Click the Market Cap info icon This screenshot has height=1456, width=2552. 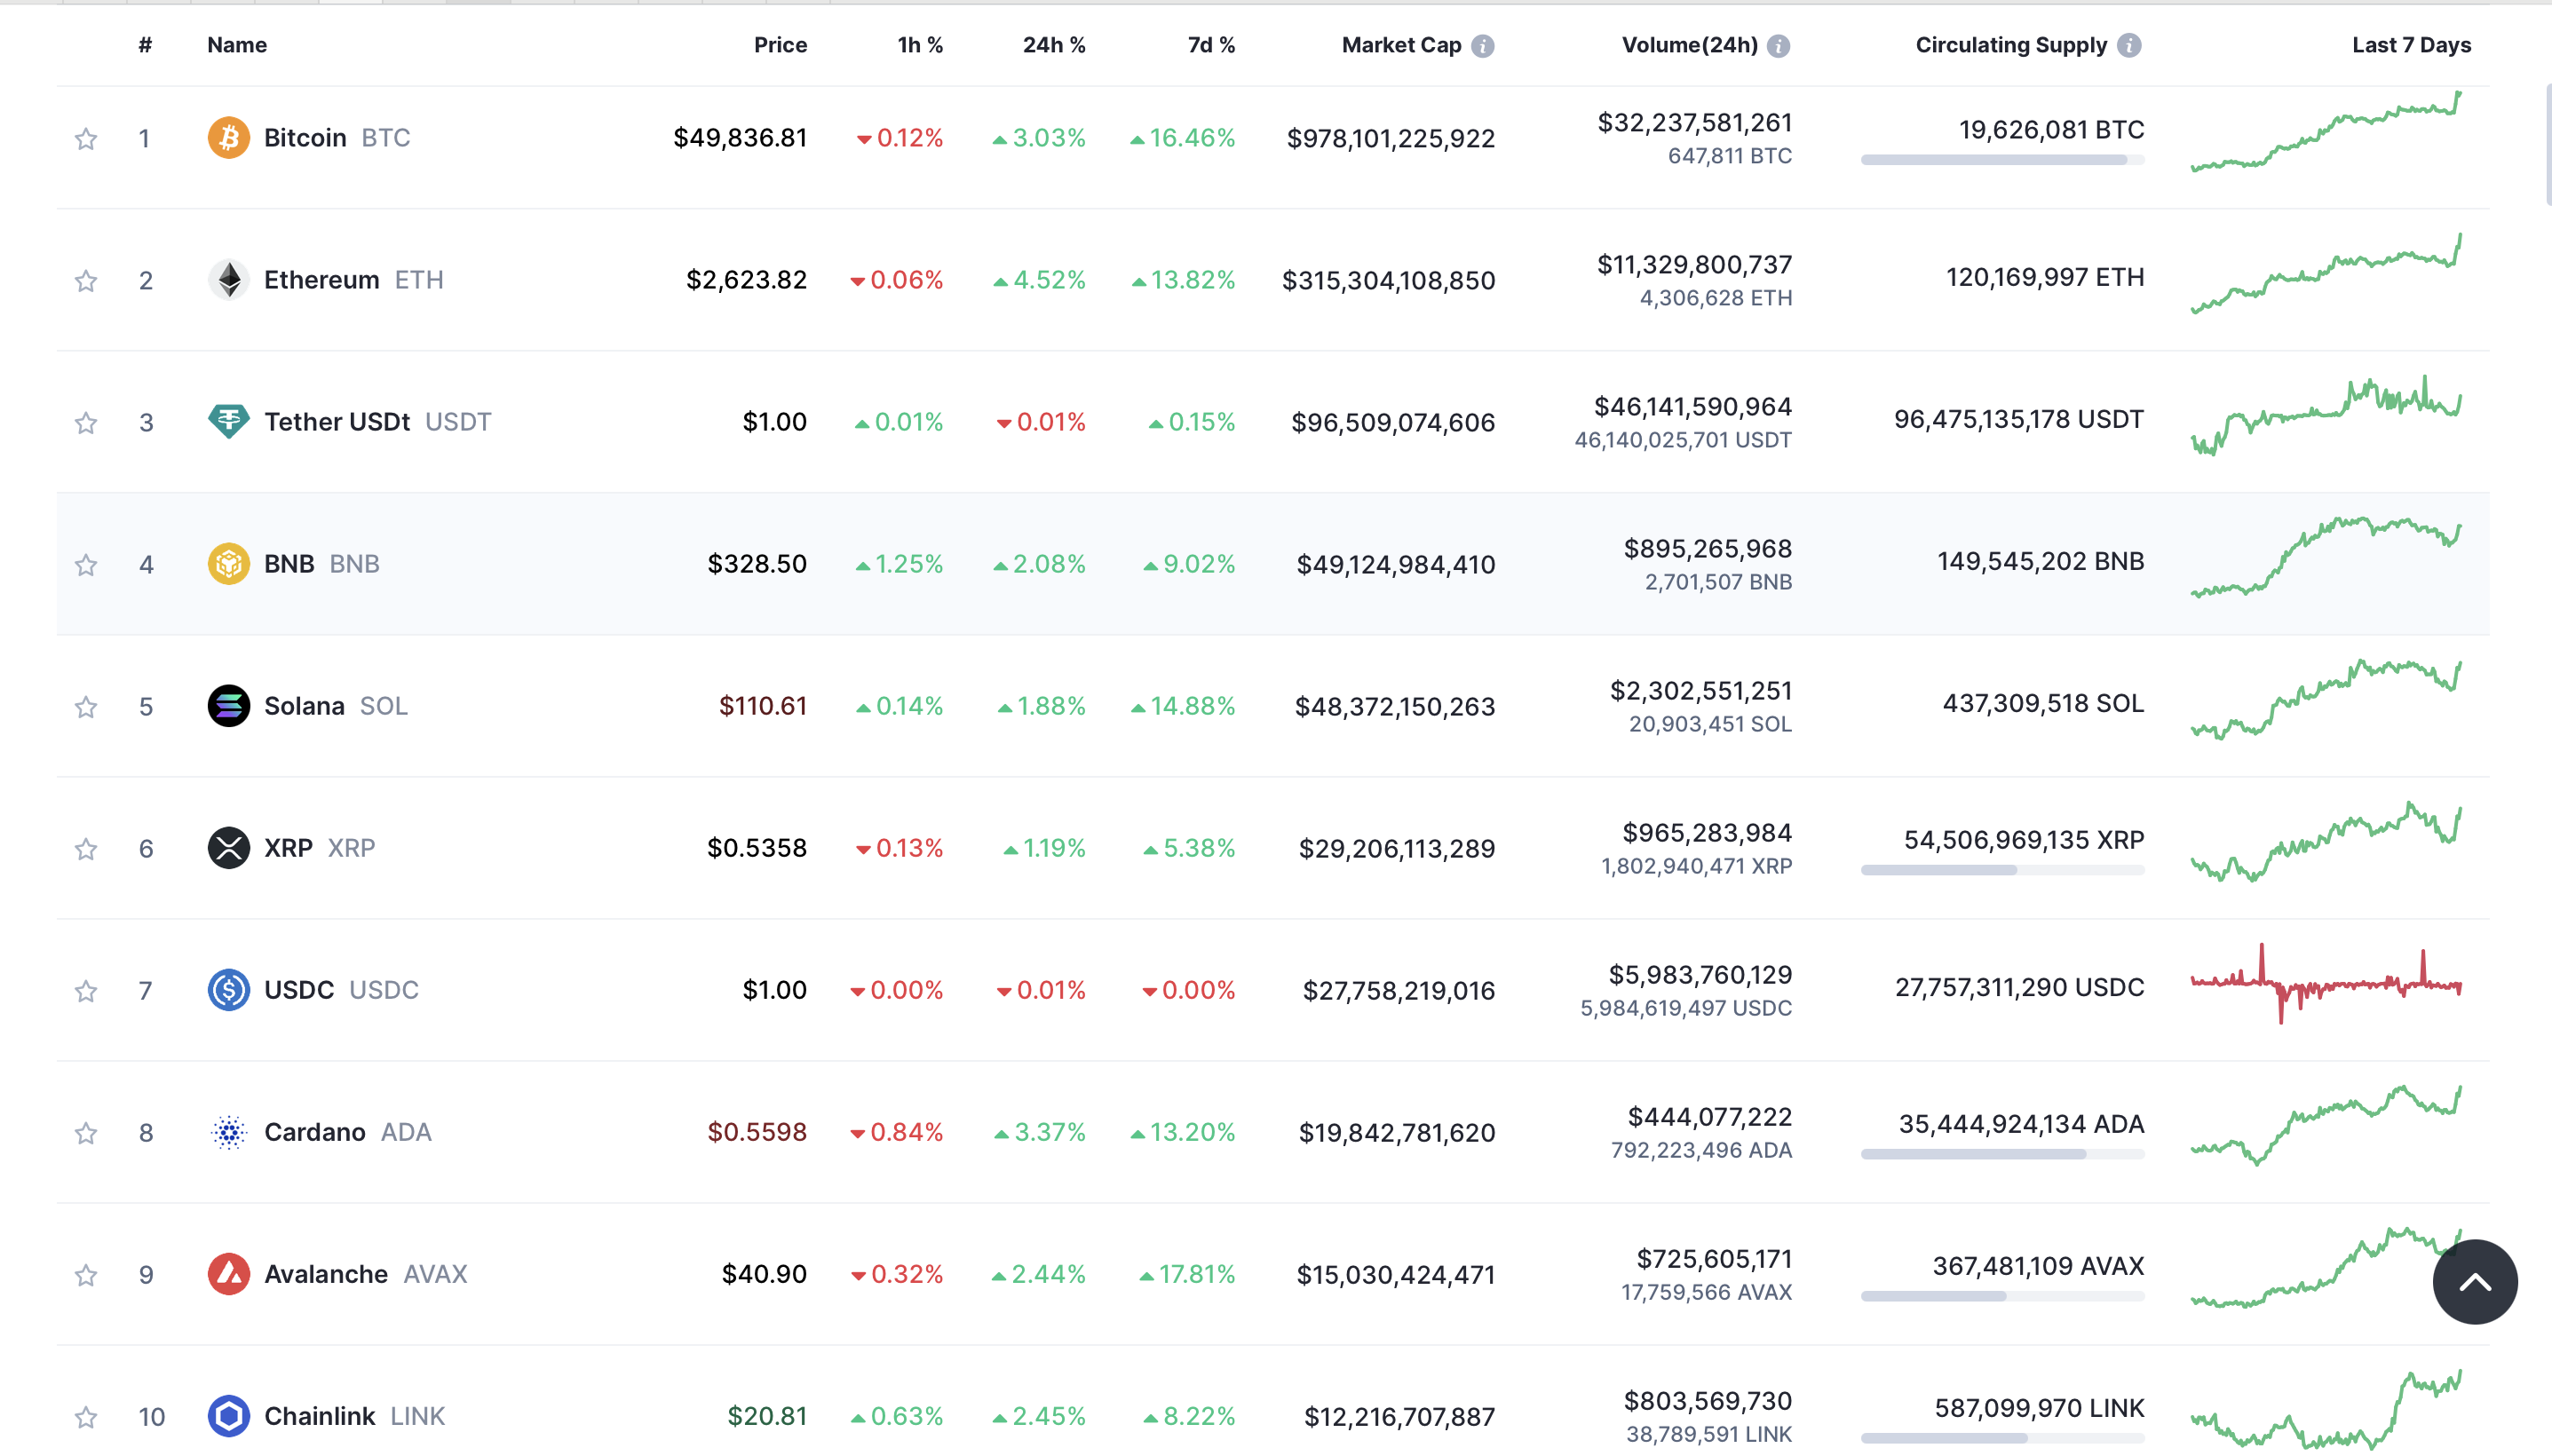click(x=1483, y=46)
